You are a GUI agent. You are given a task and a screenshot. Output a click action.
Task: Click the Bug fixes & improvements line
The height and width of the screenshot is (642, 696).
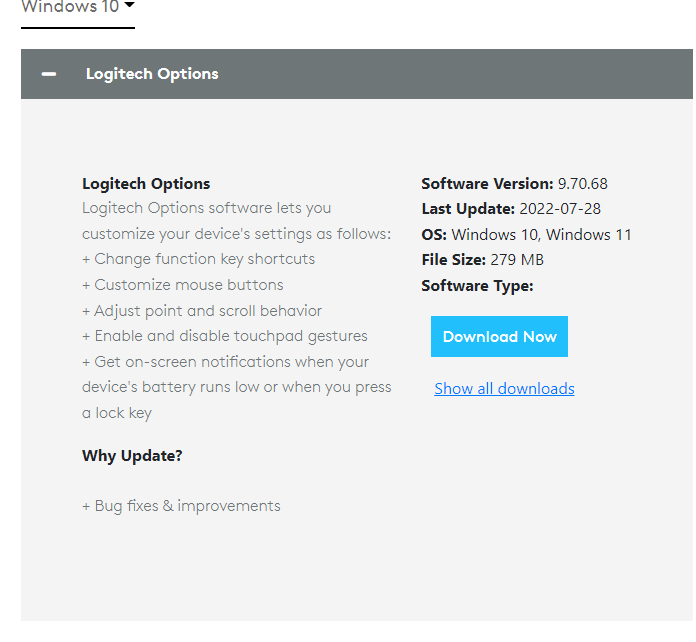click(181, 506)
